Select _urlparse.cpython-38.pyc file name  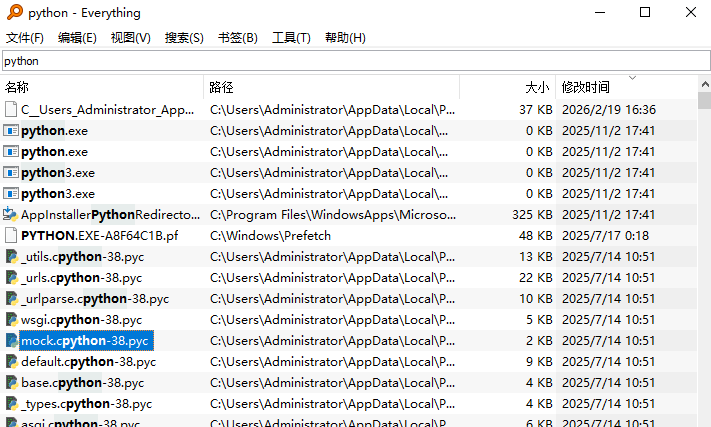click(x=95, y=299)
